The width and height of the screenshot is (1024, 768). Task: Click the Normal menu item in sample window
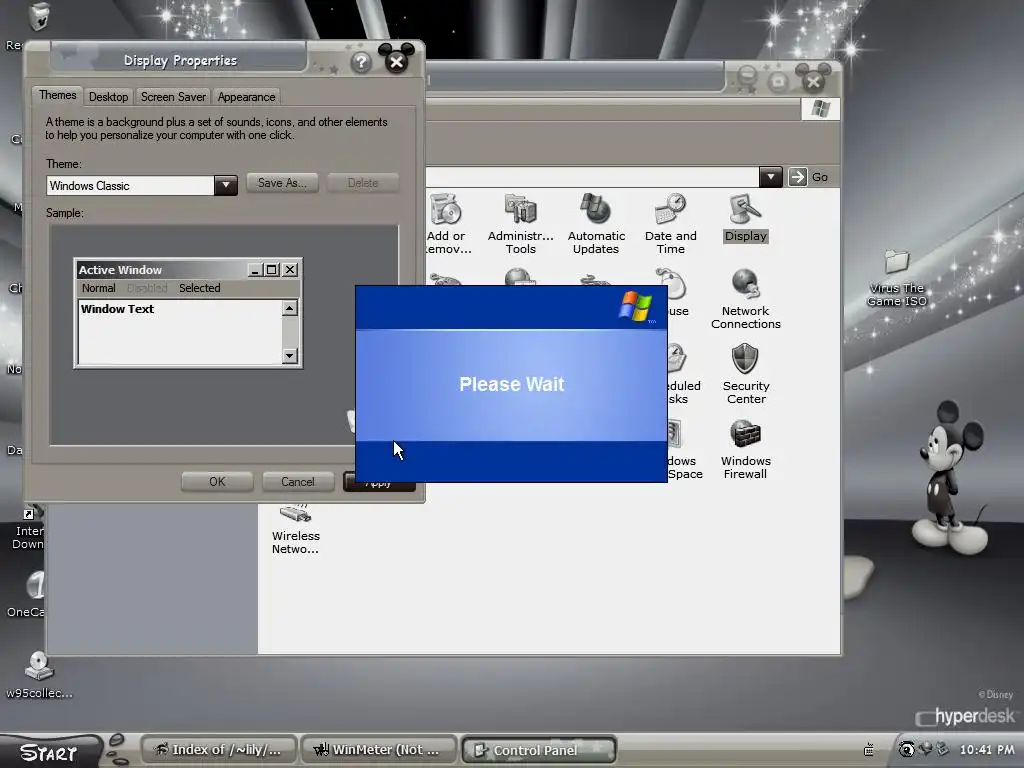(x=99, y=288)
